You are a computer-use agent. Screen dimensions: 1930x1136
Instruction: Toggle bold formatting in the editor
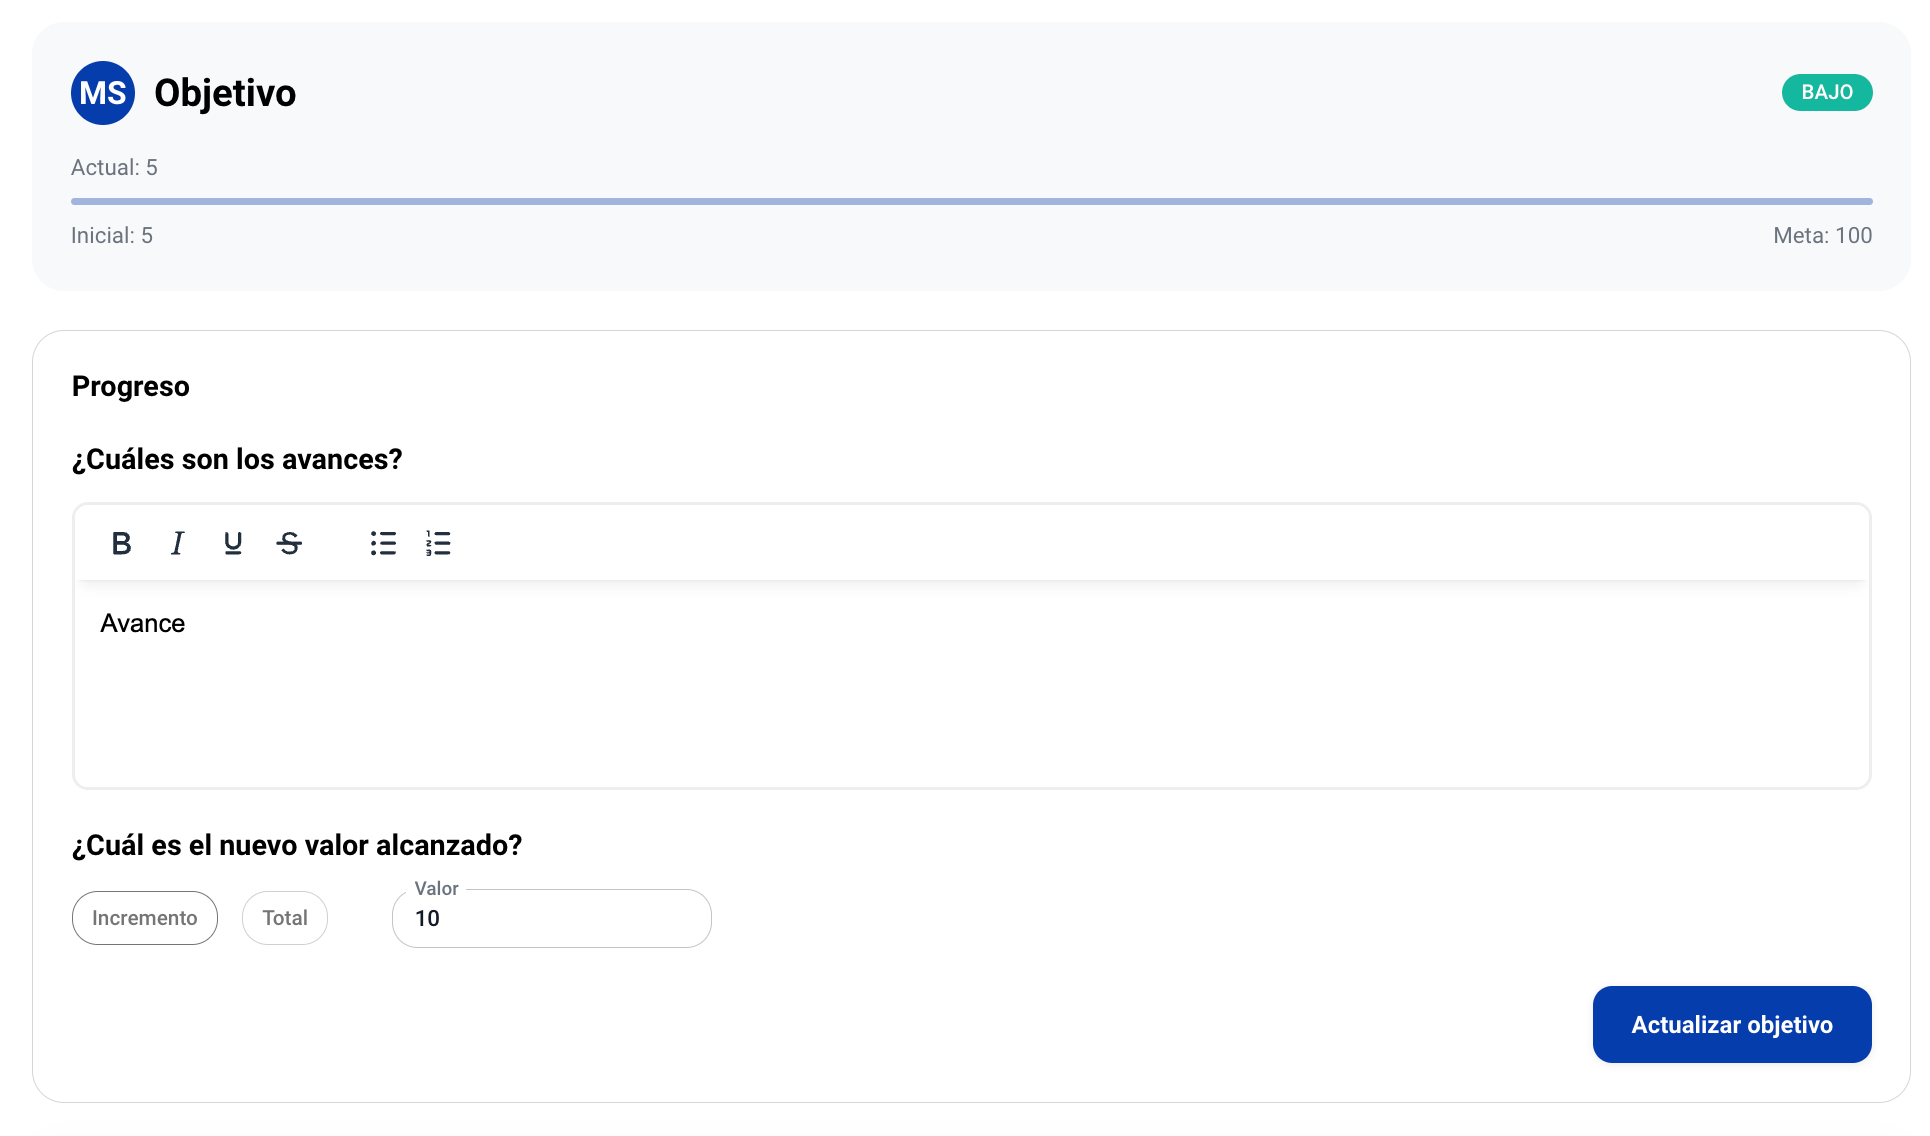click(x=121, y=543)
